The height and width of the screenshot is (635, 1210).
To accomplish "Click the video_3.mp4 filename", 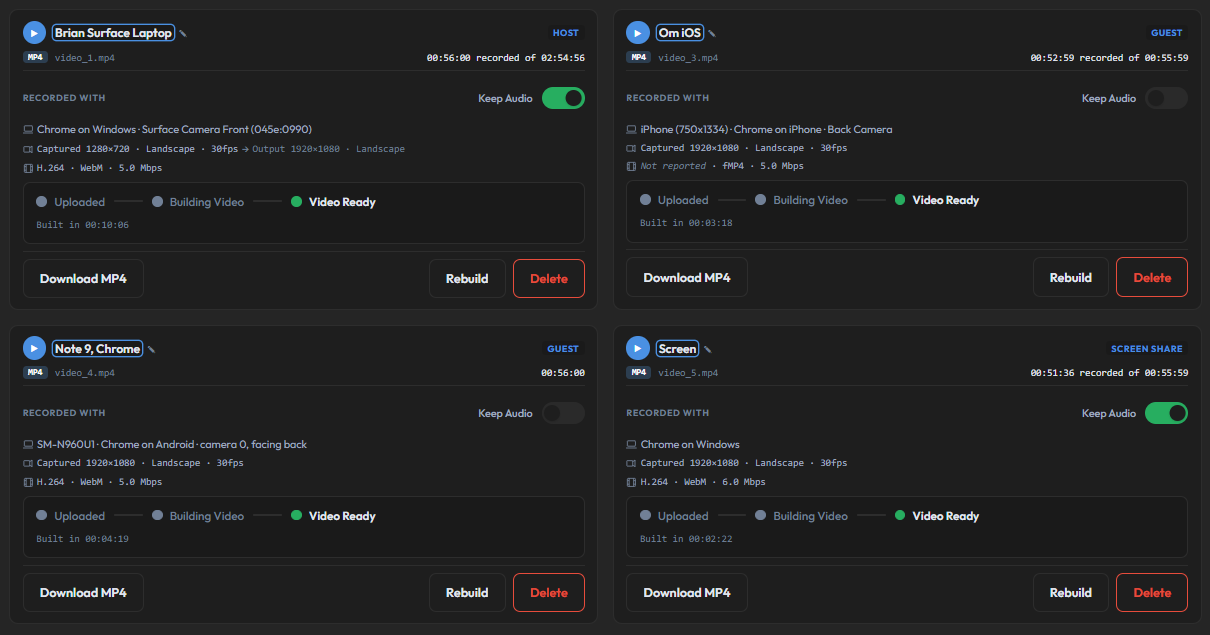I will (x=688, y=58).
